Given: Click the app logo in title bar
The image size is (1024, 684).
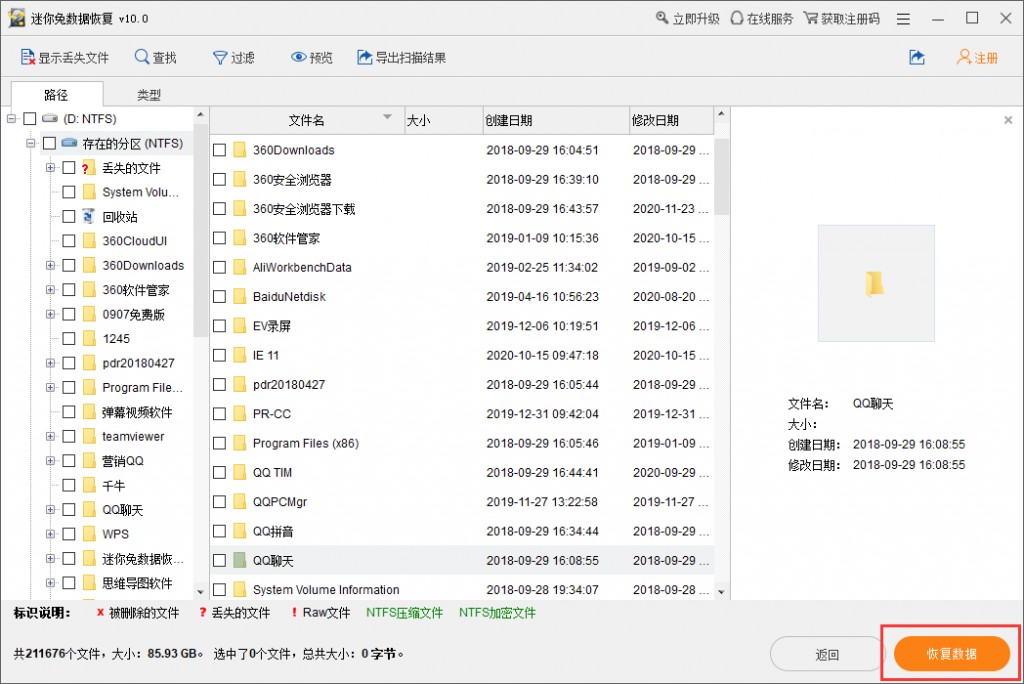Looking at the screenshot, I should coord(17,18).
